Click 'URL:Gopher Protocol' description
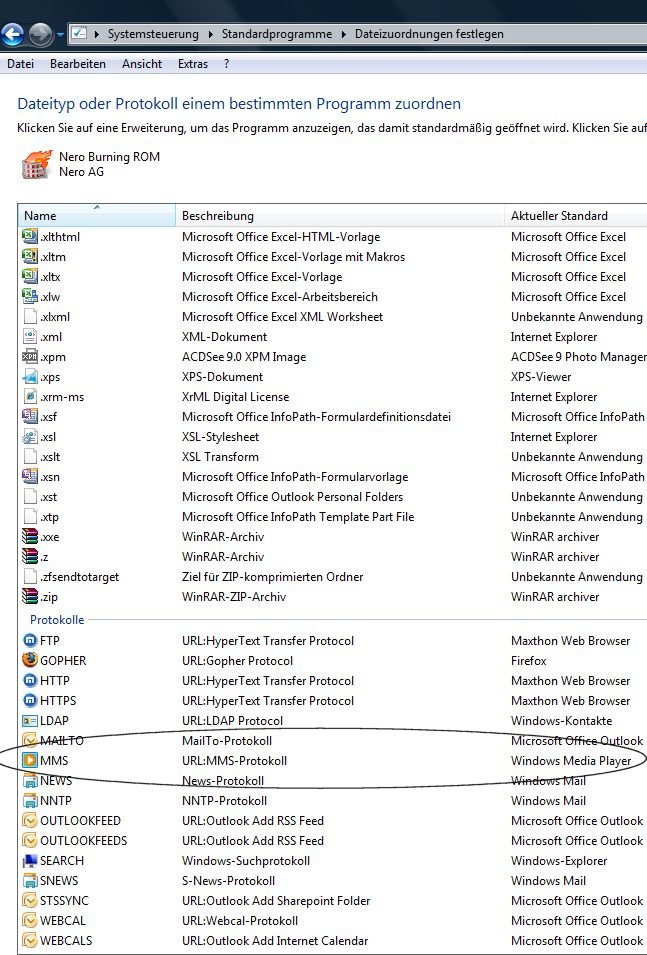 point(237,660)
